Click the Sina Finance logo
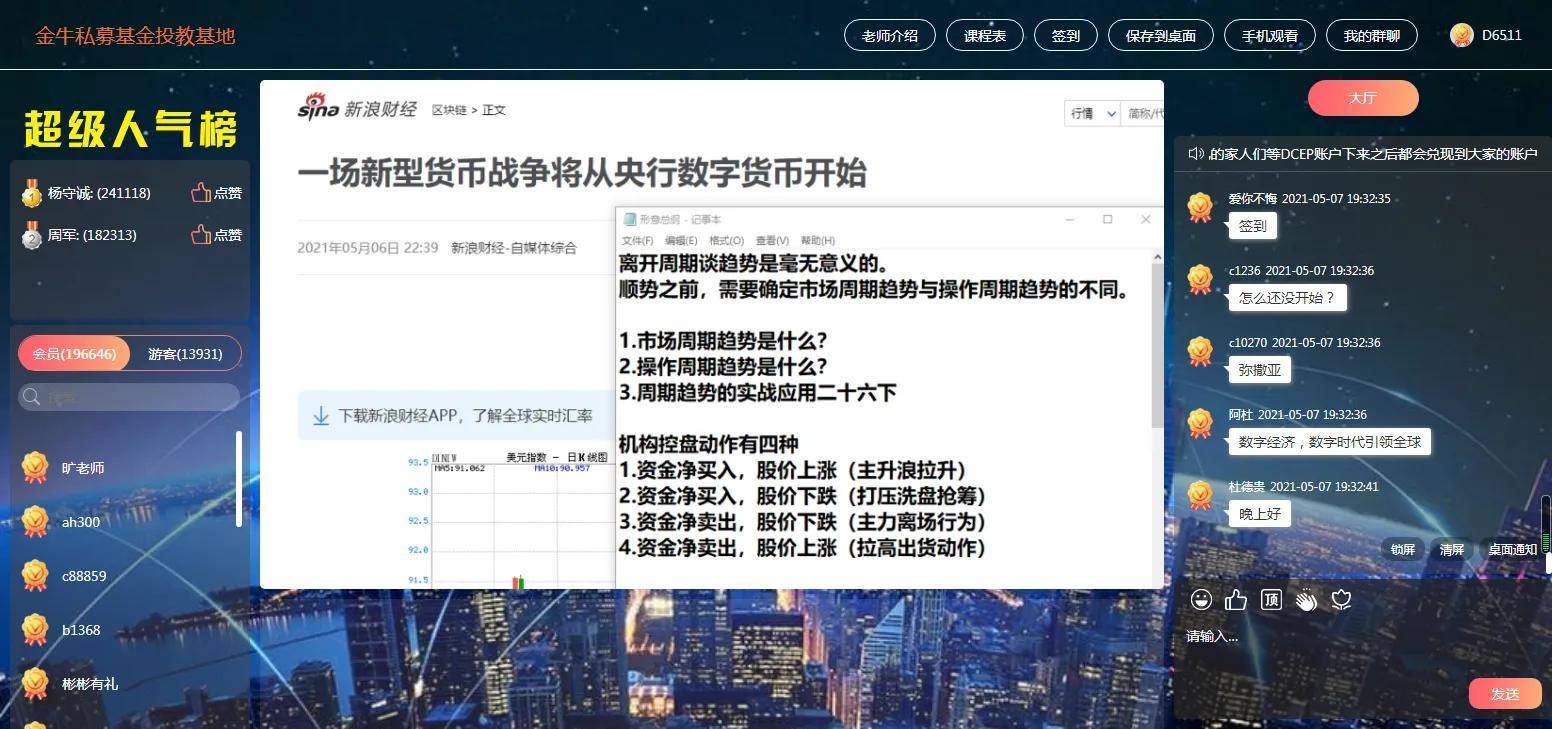The image size is (1552, 729). pos(318,109)
